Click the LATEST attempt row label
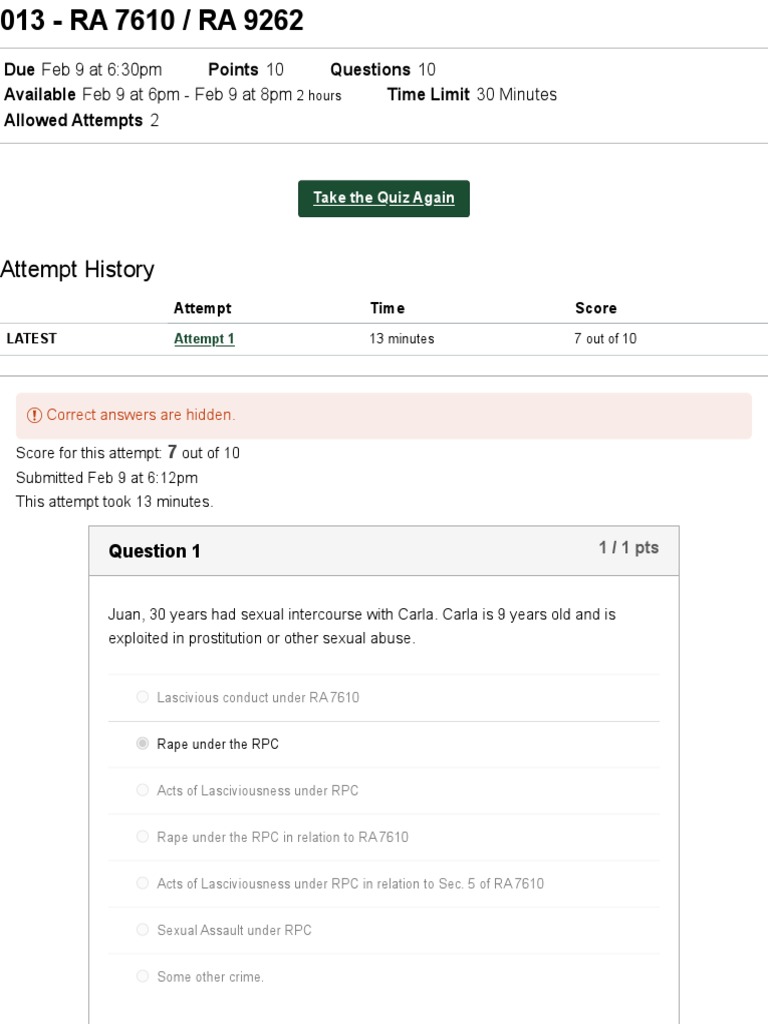The height and width of the screenshot is (1024, 768). [32, 339]
